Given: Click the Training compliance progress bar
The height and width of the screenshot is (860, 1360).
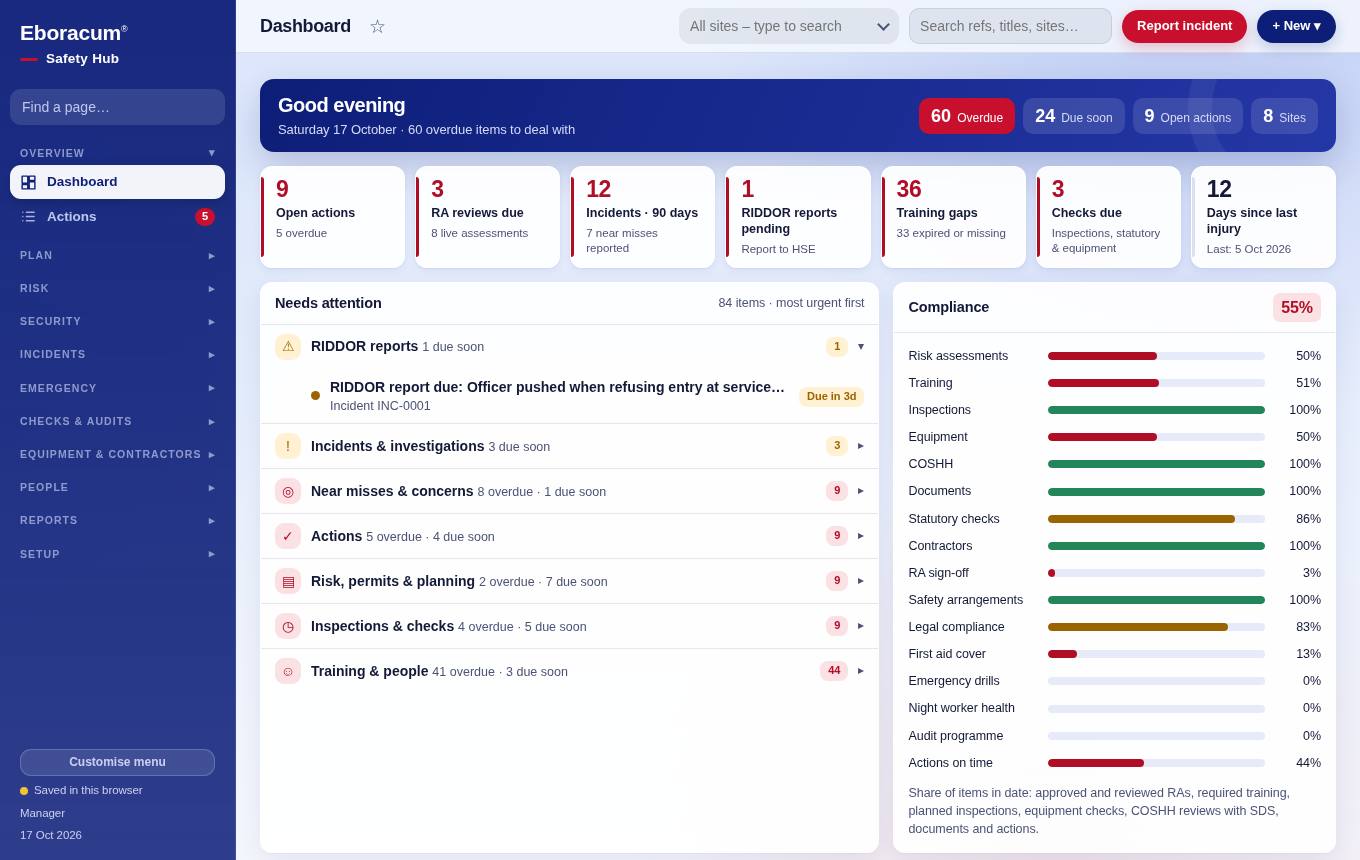Looking at the screenshot, I should pyautogui.click(x=1156, y=383).
